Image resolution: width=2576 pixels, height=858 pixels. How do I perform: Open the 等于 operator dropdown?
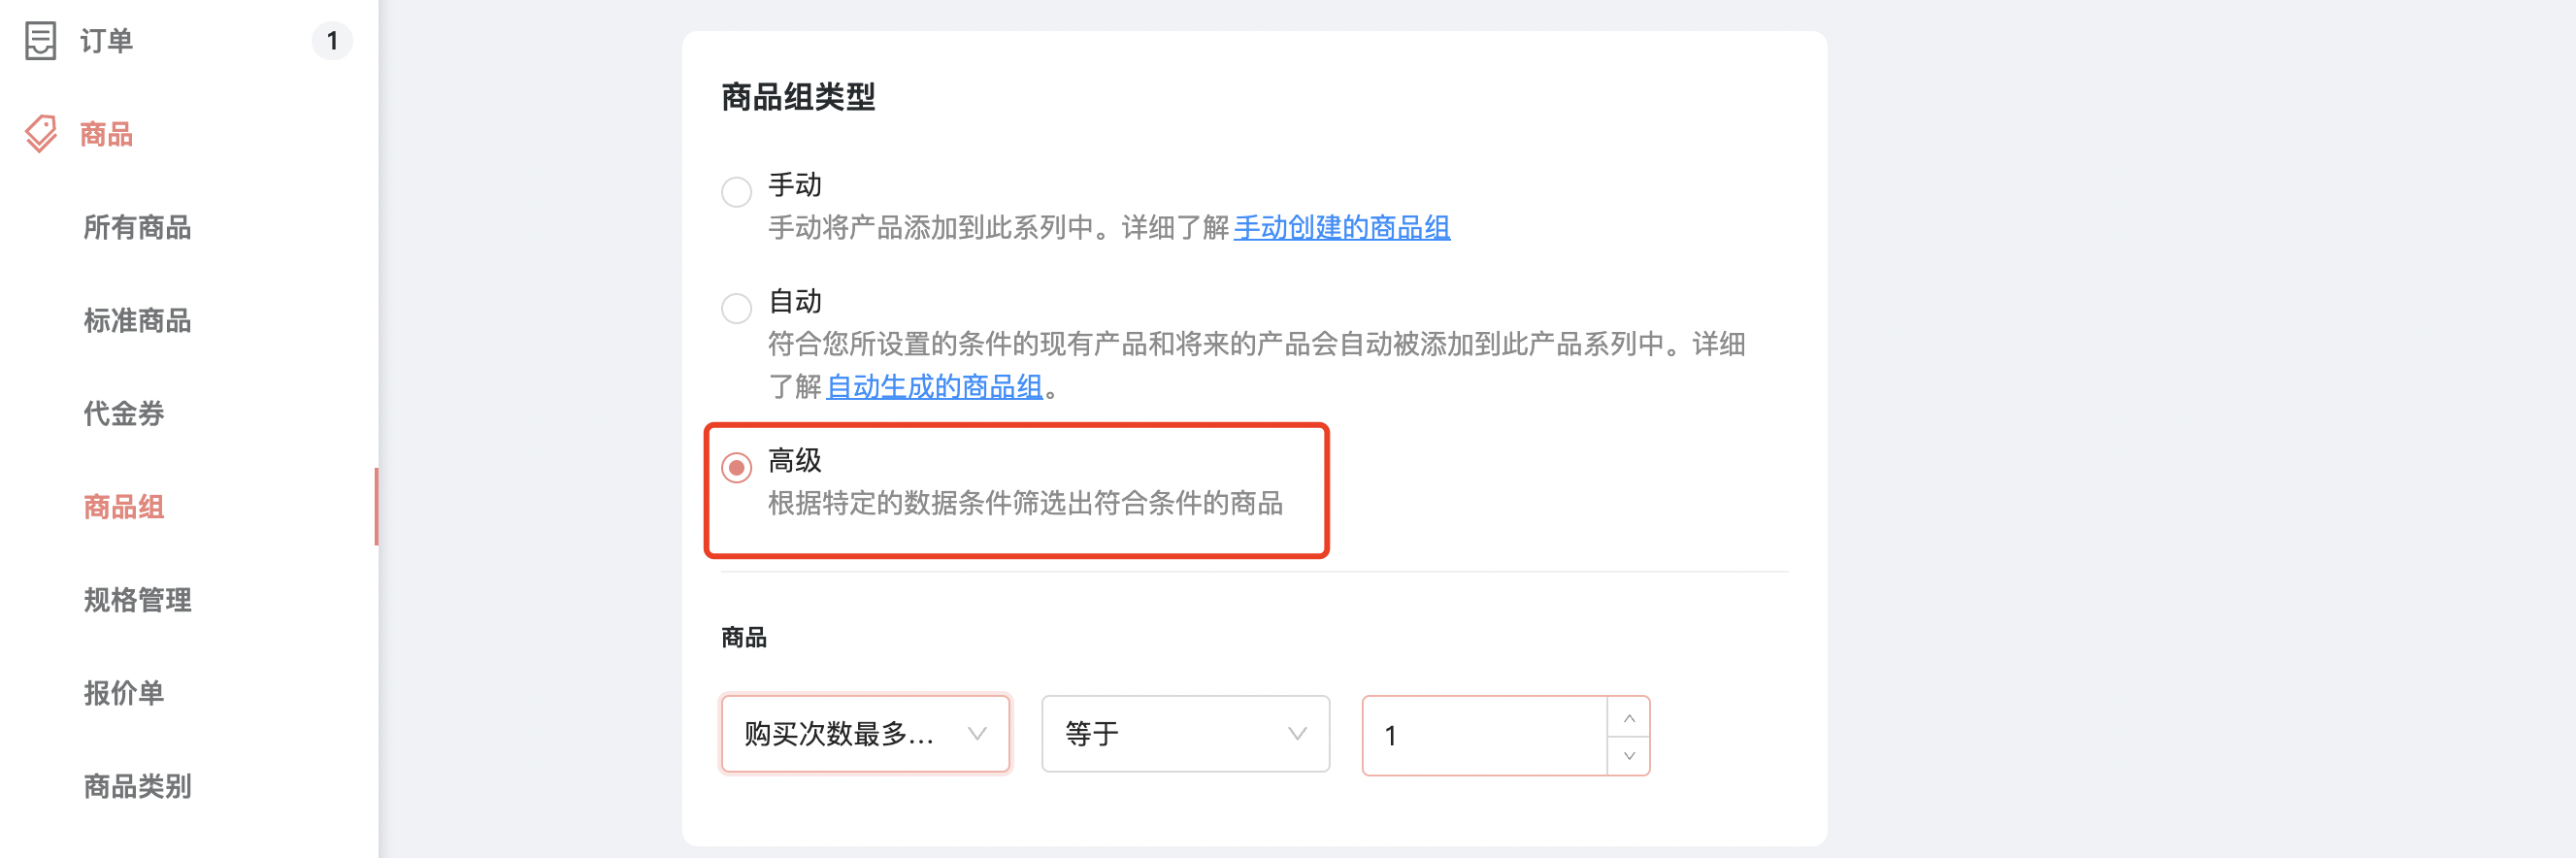coord(1185,734)
